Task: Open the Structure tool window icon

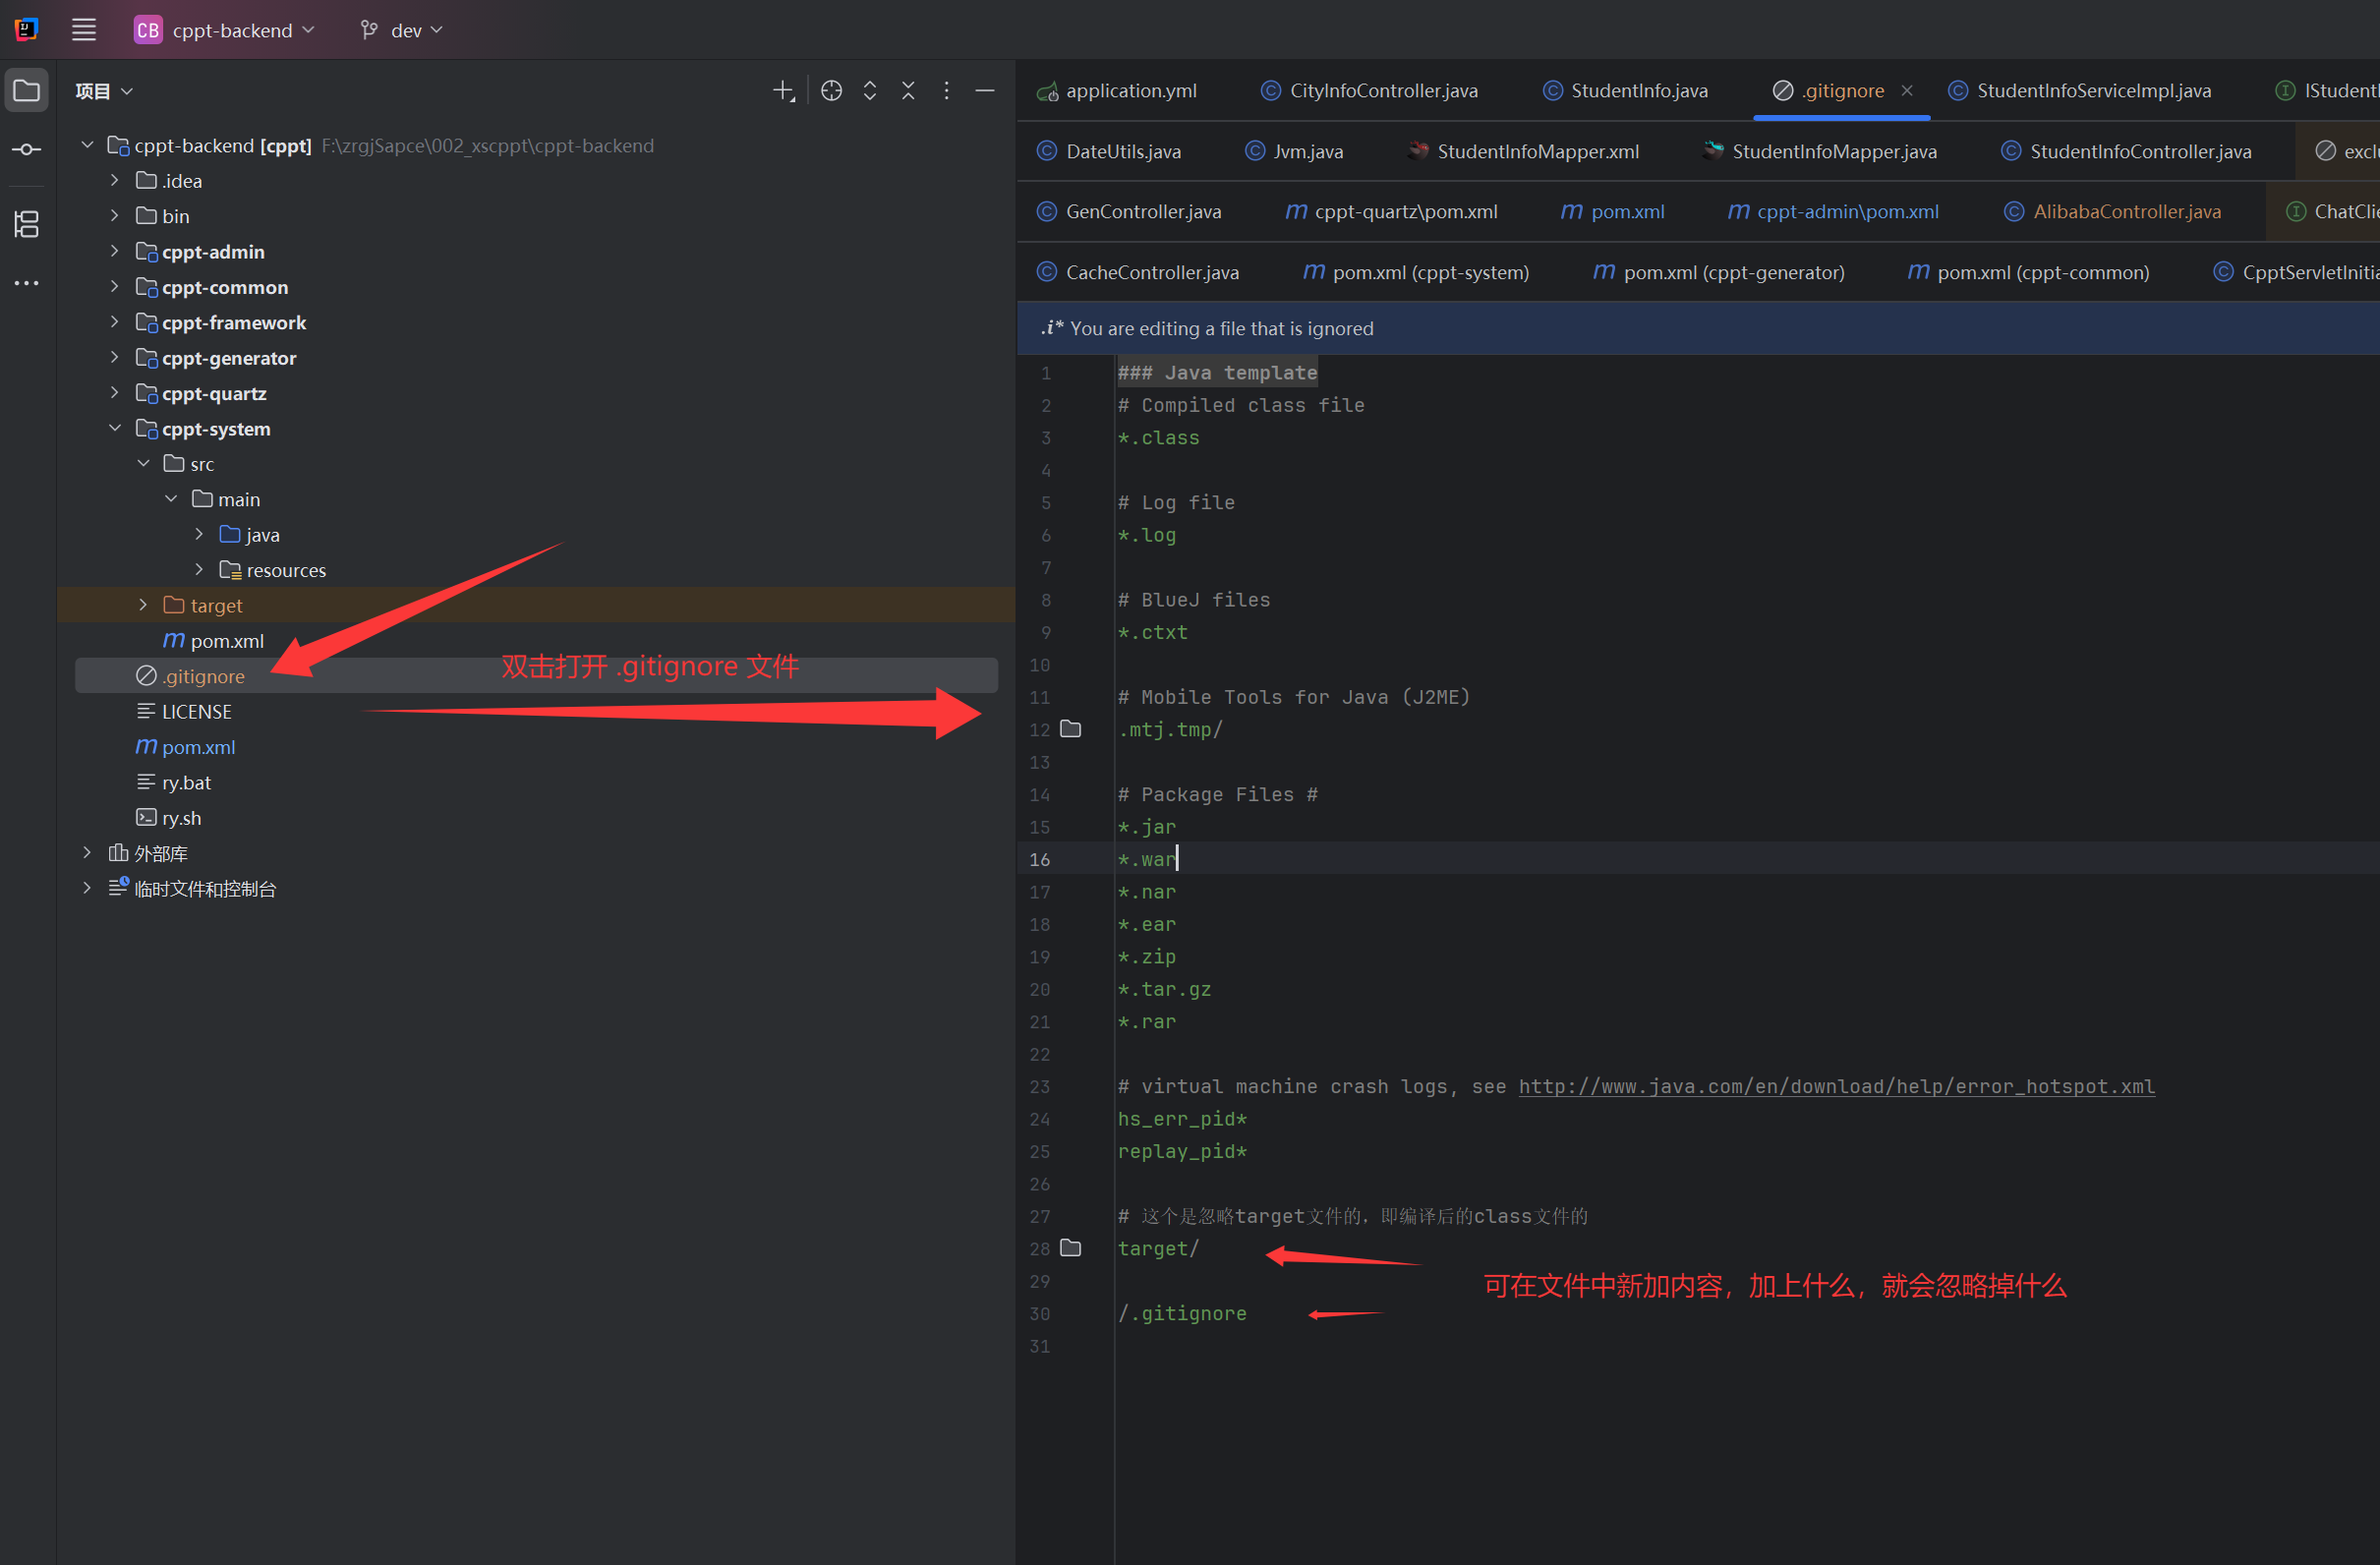Action: tap(26, 225)
